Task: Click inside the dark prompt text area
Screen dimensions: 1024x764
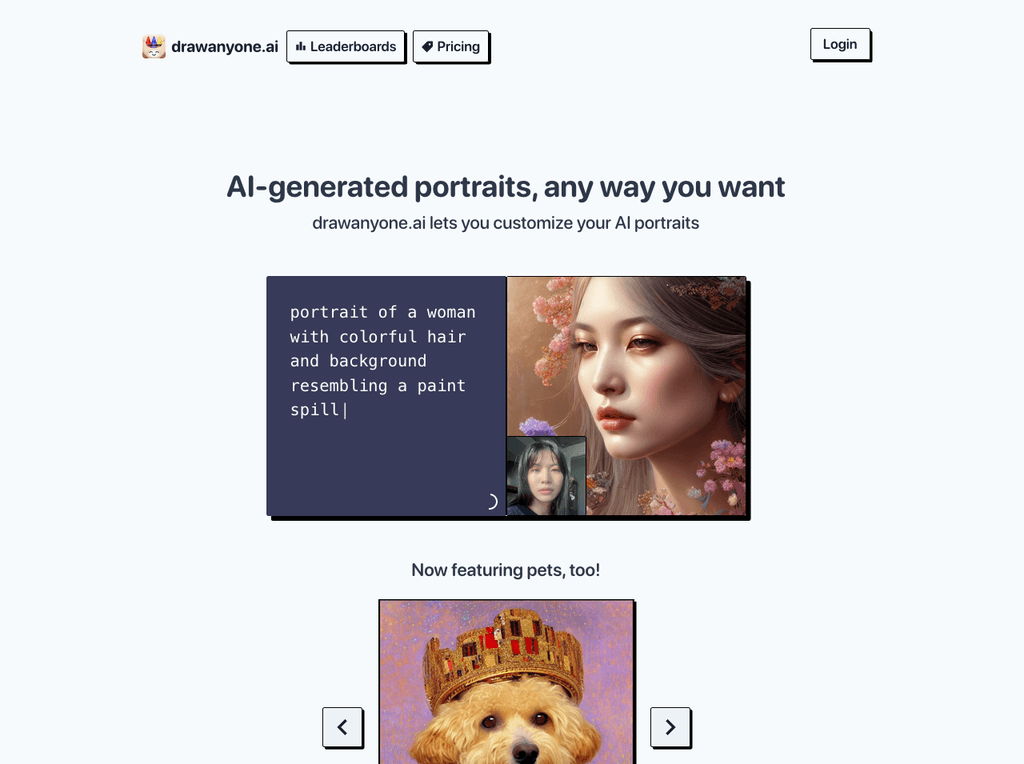Action: point(387,396)
